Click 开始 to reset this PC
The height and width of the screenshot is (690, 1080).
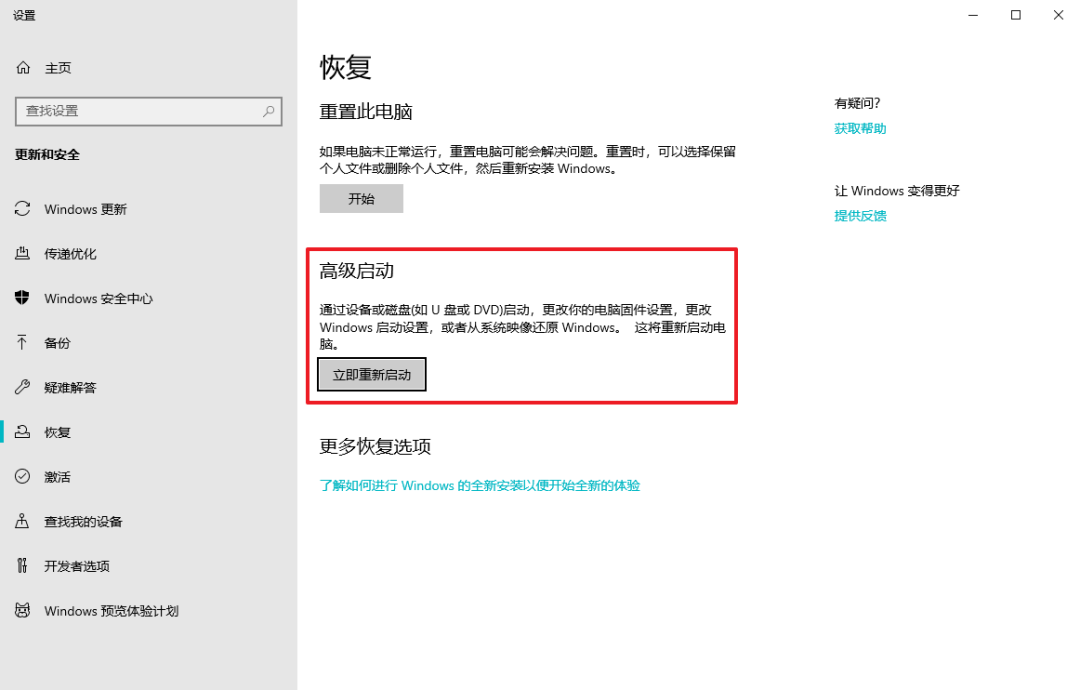point(361,198)
